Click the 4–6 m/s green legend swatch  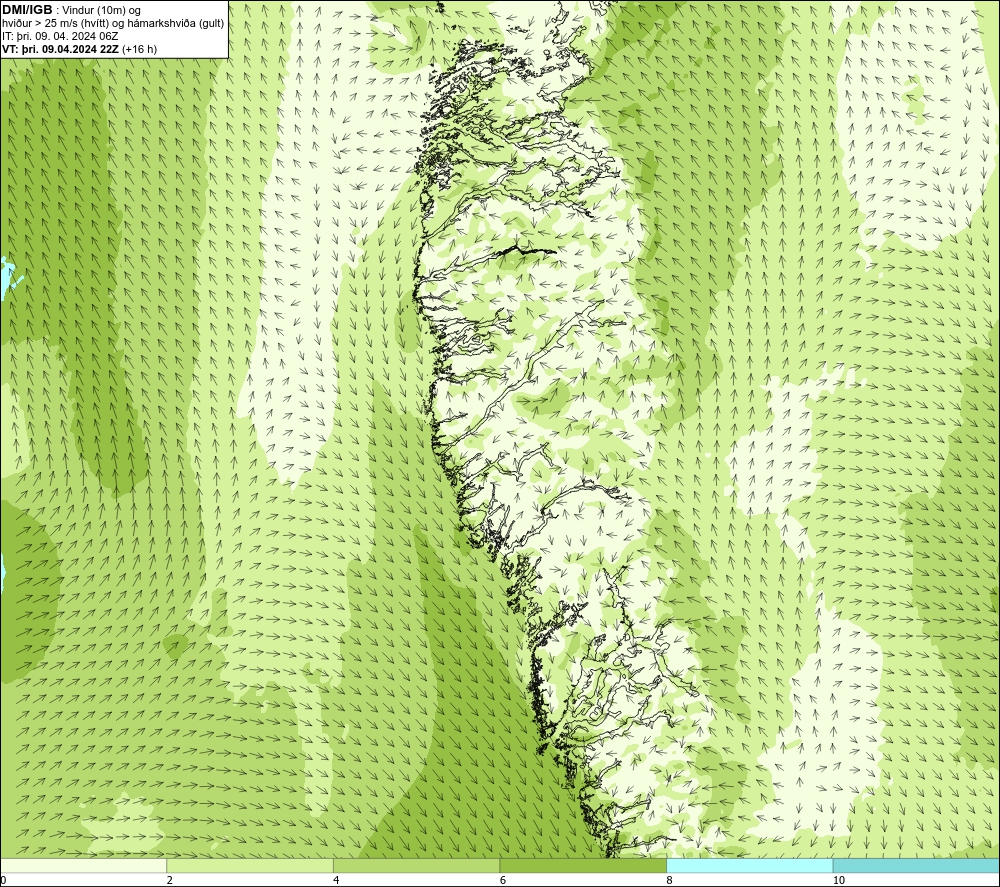pyautogui.click(x=416, y=865)
